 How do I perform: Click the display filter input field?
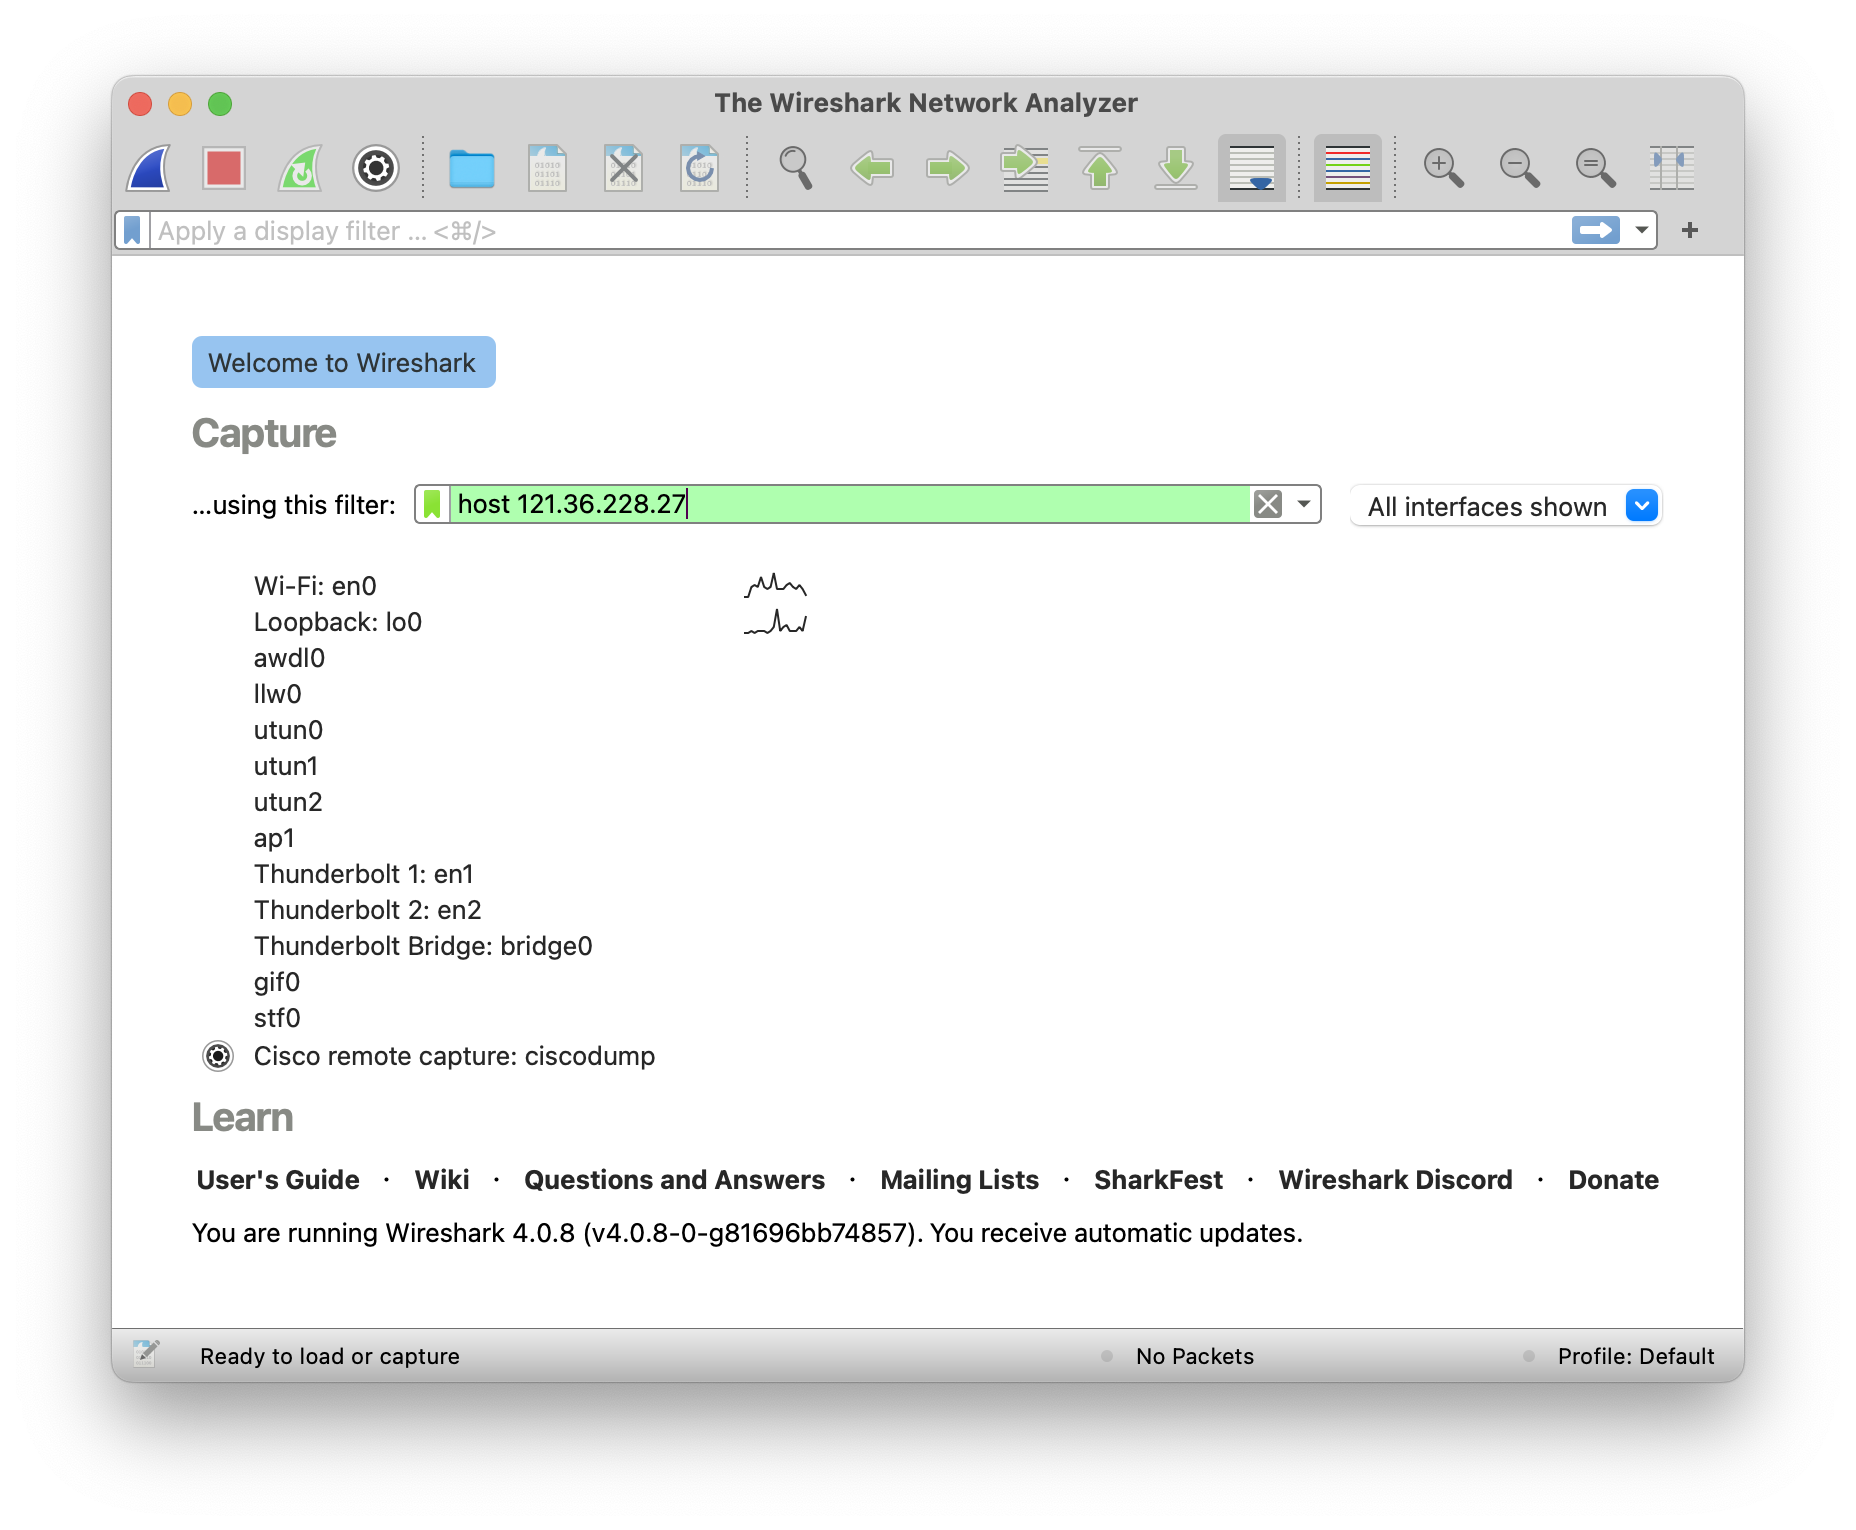click(860, 231)
